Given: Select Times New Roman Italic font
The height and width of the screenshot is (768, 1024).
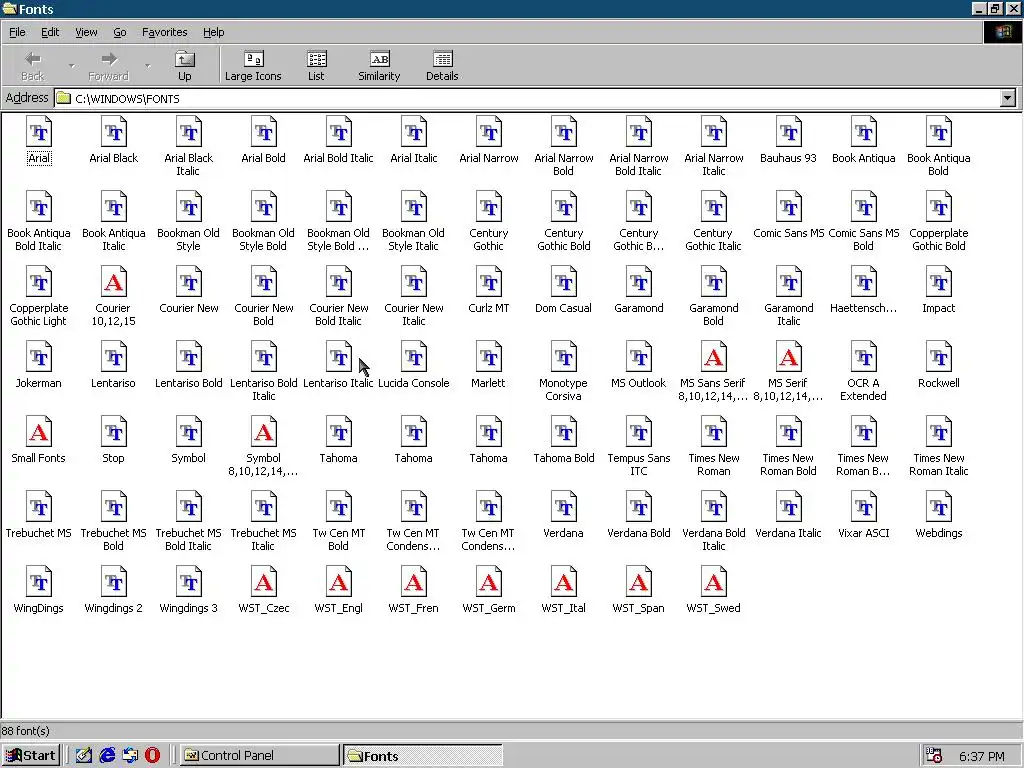Looking at the screenshot, I should click(x=938, y=433).
